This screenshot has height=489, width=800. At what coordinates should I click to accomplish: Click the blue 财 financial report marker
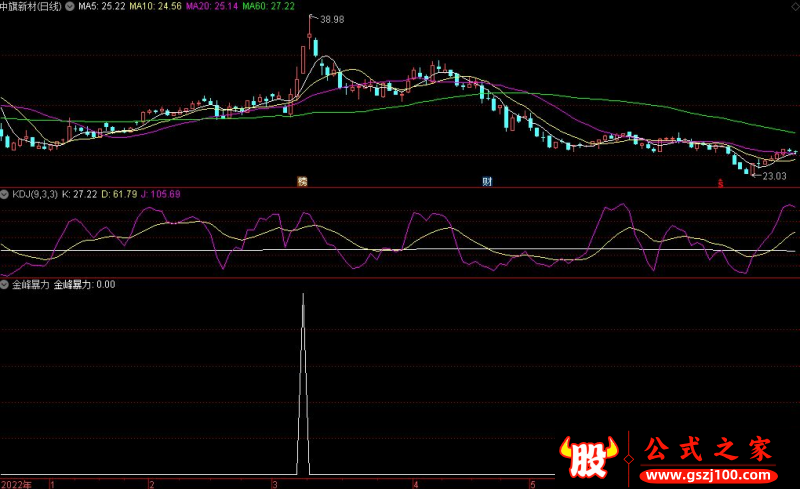[487, 181]
